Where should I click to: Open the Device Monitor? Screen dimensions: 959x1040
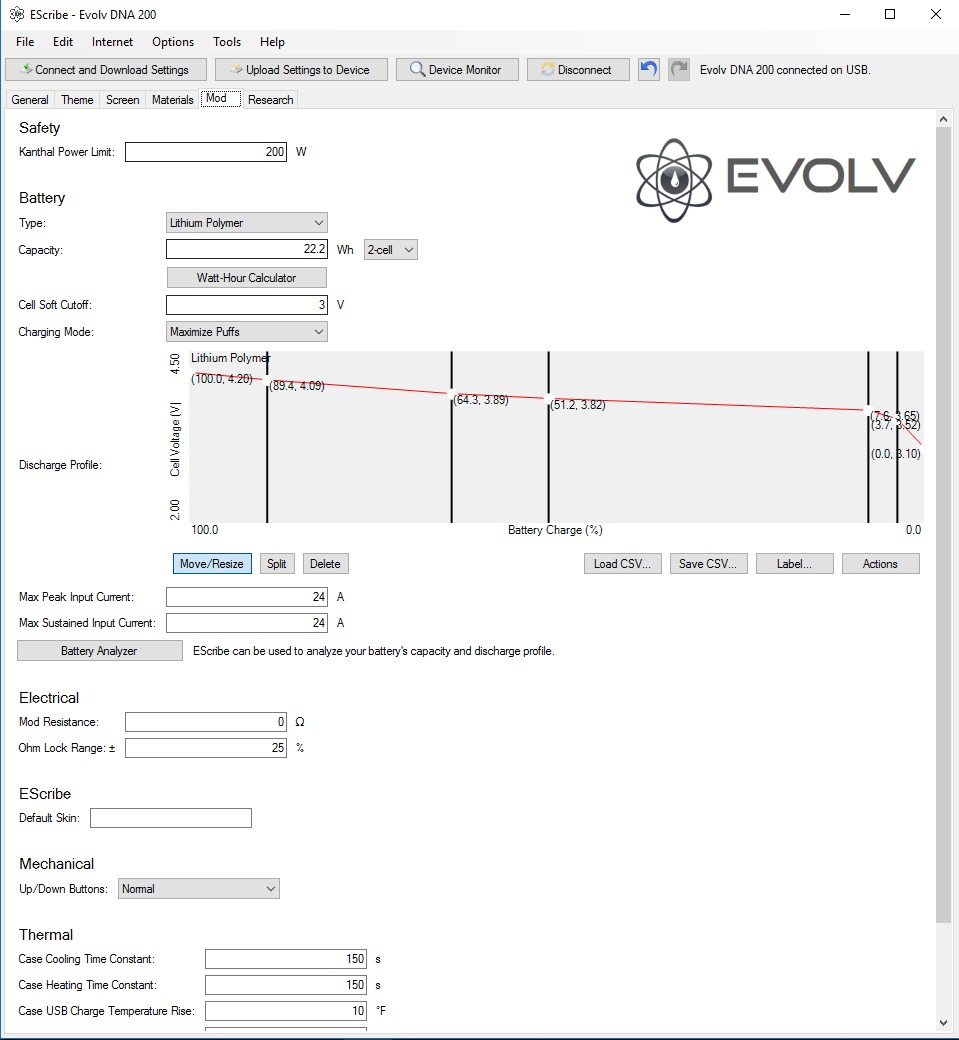(456, 69)
